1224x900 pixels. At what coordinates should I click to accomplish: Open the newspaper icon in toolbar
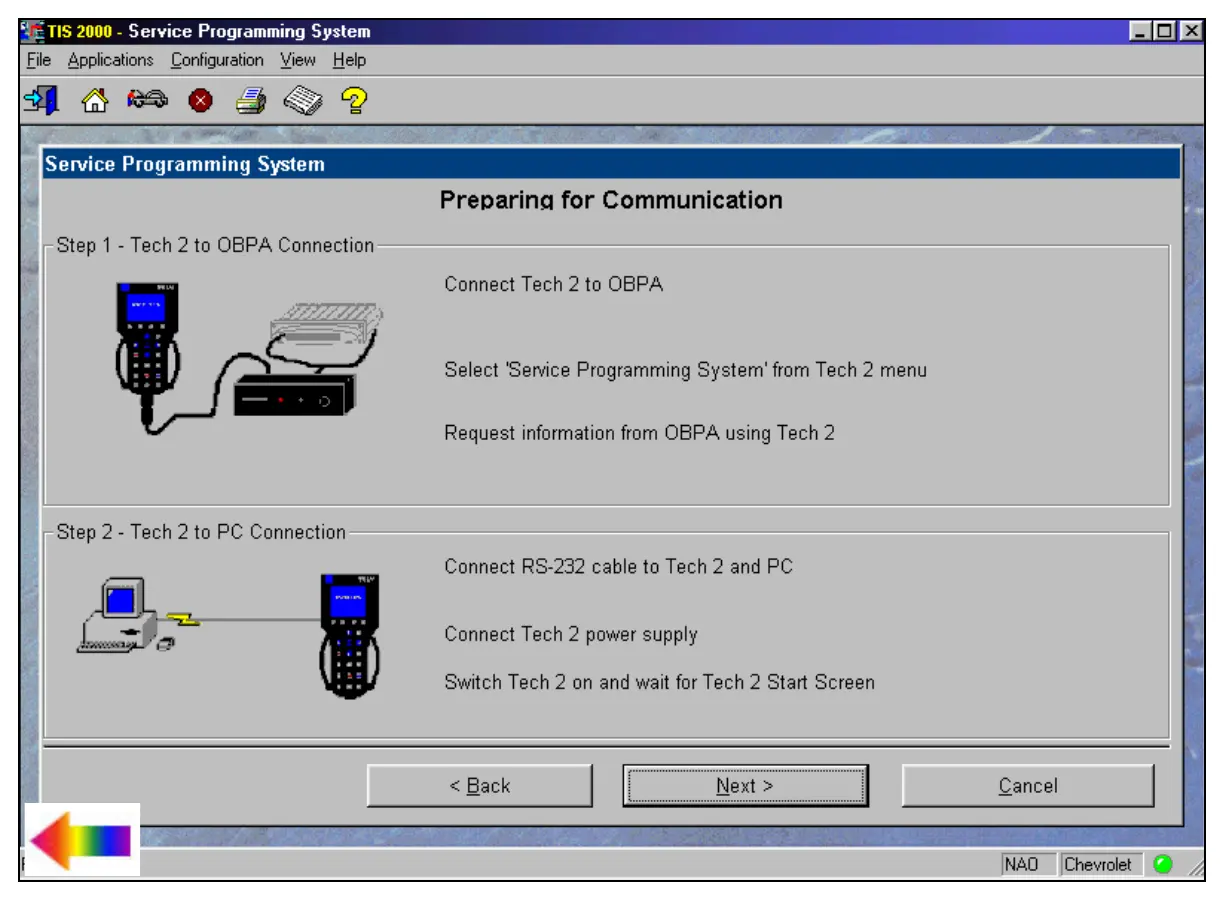point(302,100)
